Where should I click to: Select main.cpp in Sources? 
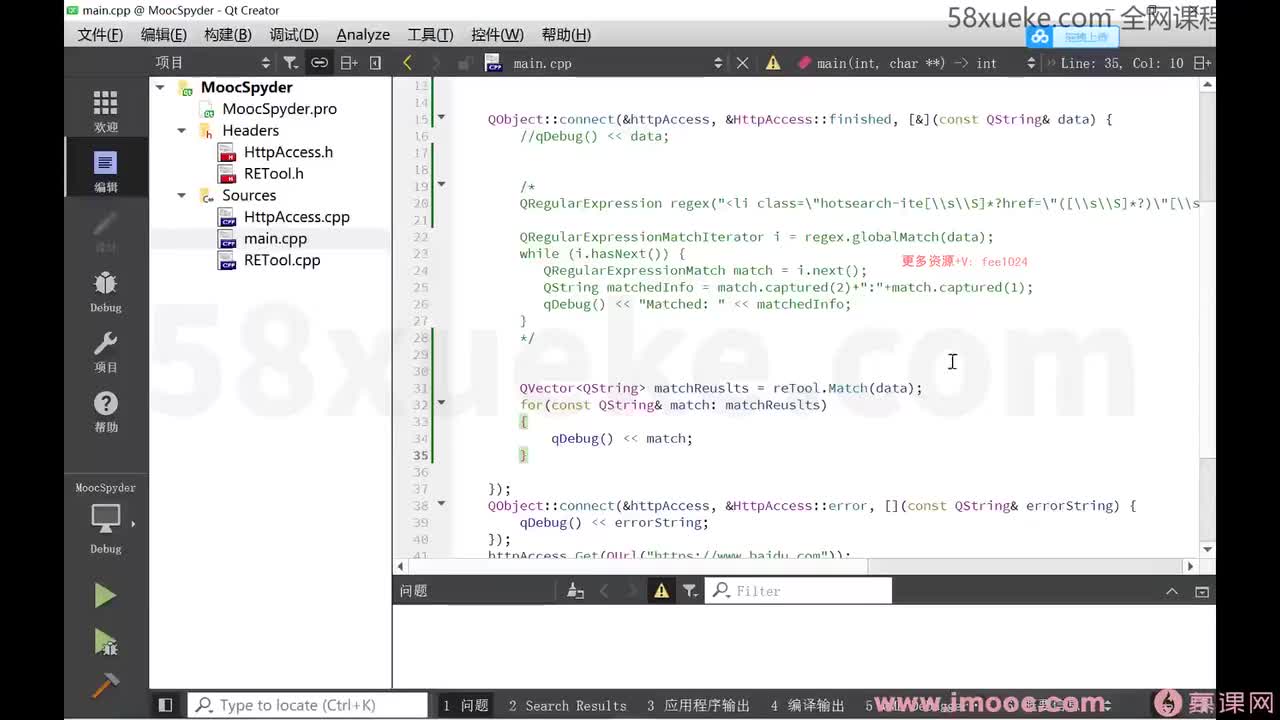click(x=275, y=238)
